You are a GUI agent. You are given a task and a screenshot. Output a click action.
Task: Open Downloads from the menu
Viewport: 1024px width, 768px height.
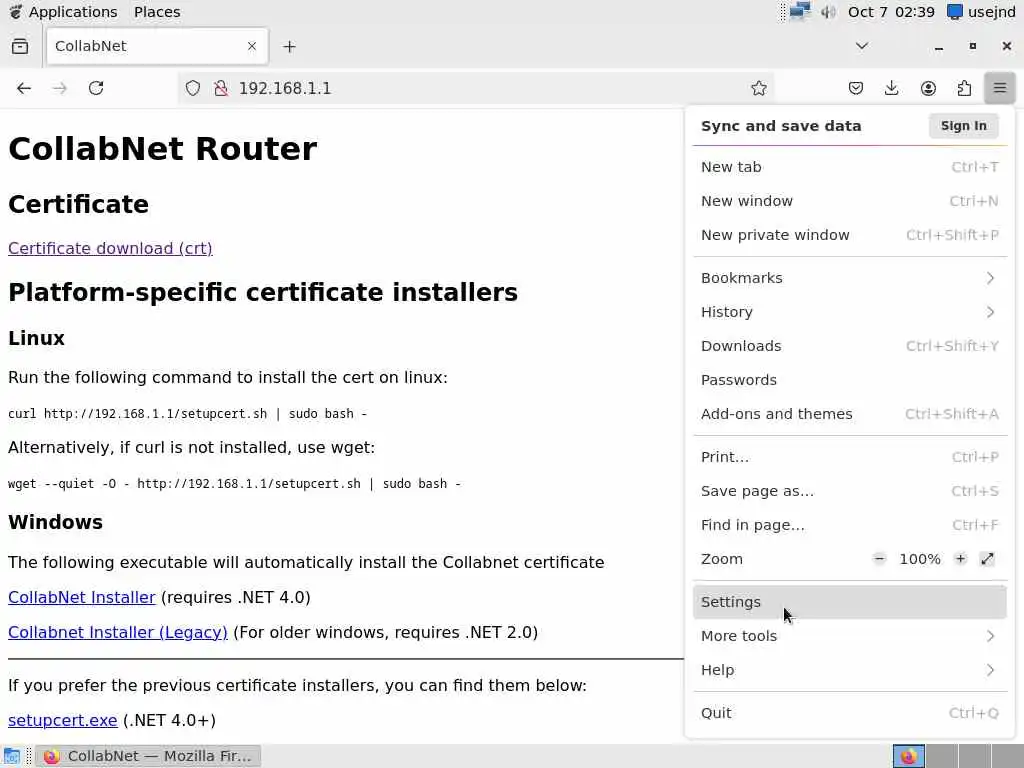[x=850, y=346]
